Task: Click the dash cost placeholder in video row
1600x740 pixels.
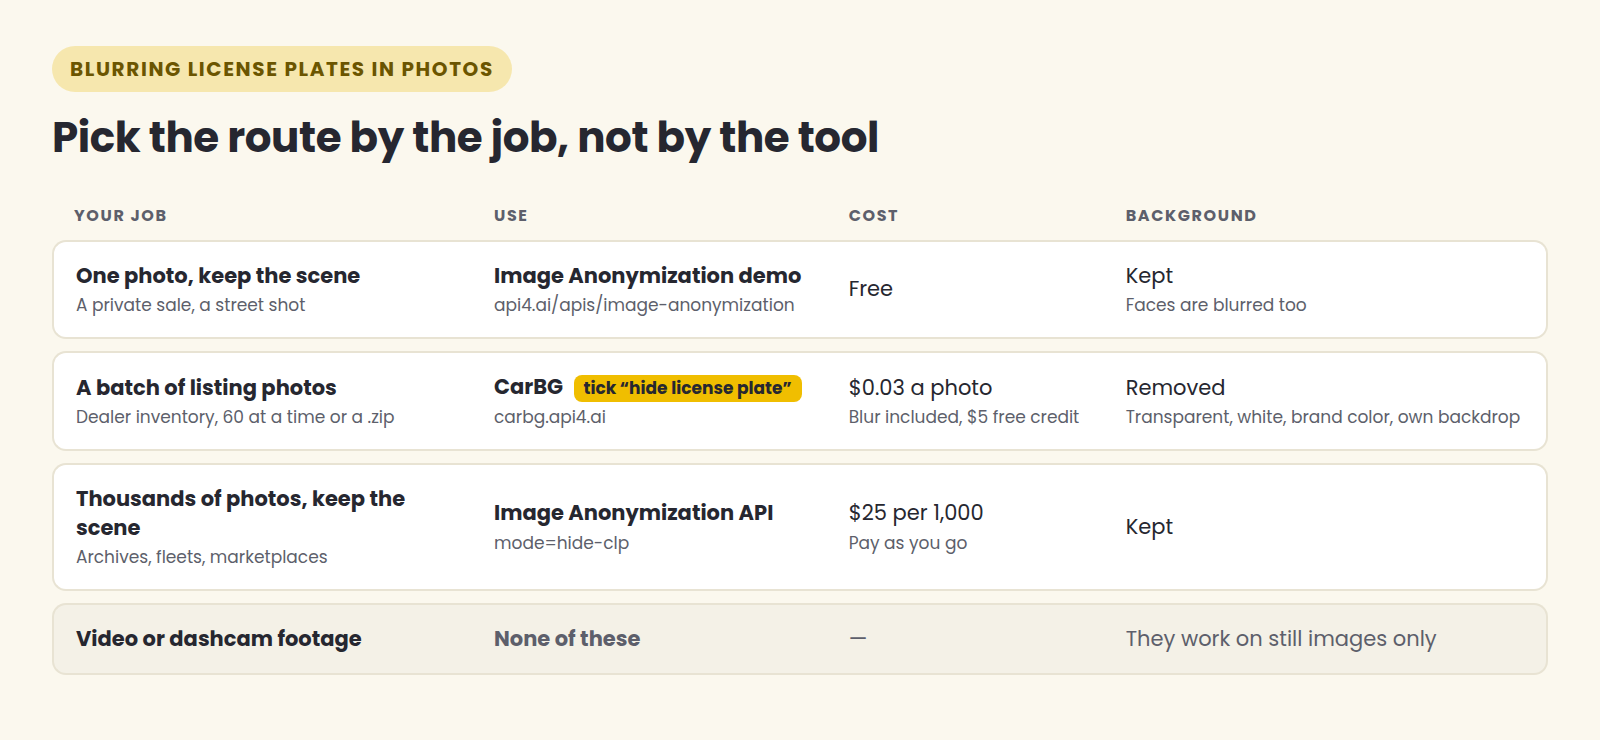Action: 858,638
